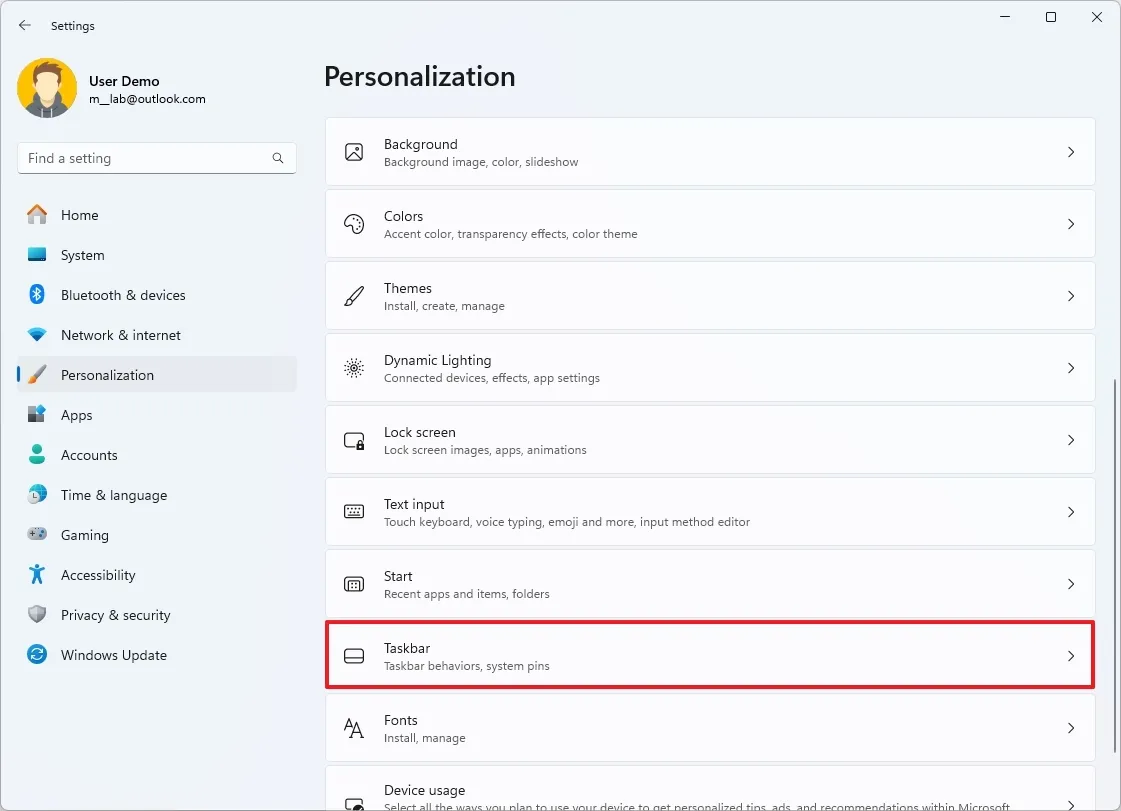This screenshot has height=811, width=1121.
Task: Expand the Taskbar settings chevron
Action: click(x=1070, y=656)
